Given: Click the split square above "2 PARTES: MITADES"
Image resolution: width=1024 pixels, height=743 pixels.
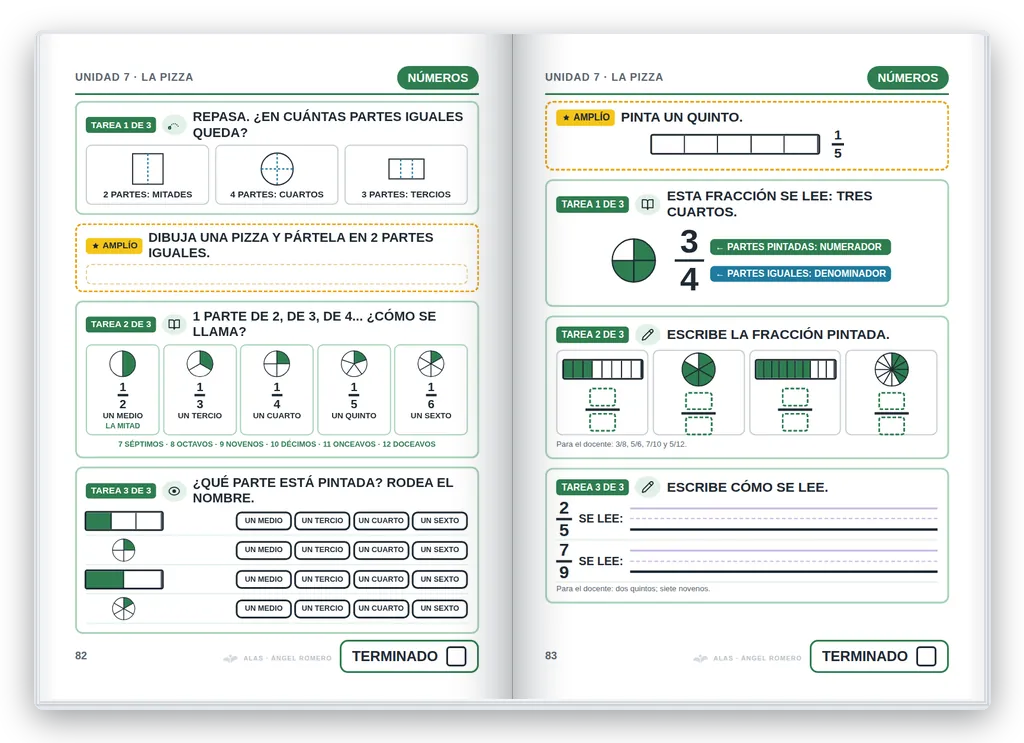Looking at the screenshot, I should pyautogui.click(x=148, y=169).
